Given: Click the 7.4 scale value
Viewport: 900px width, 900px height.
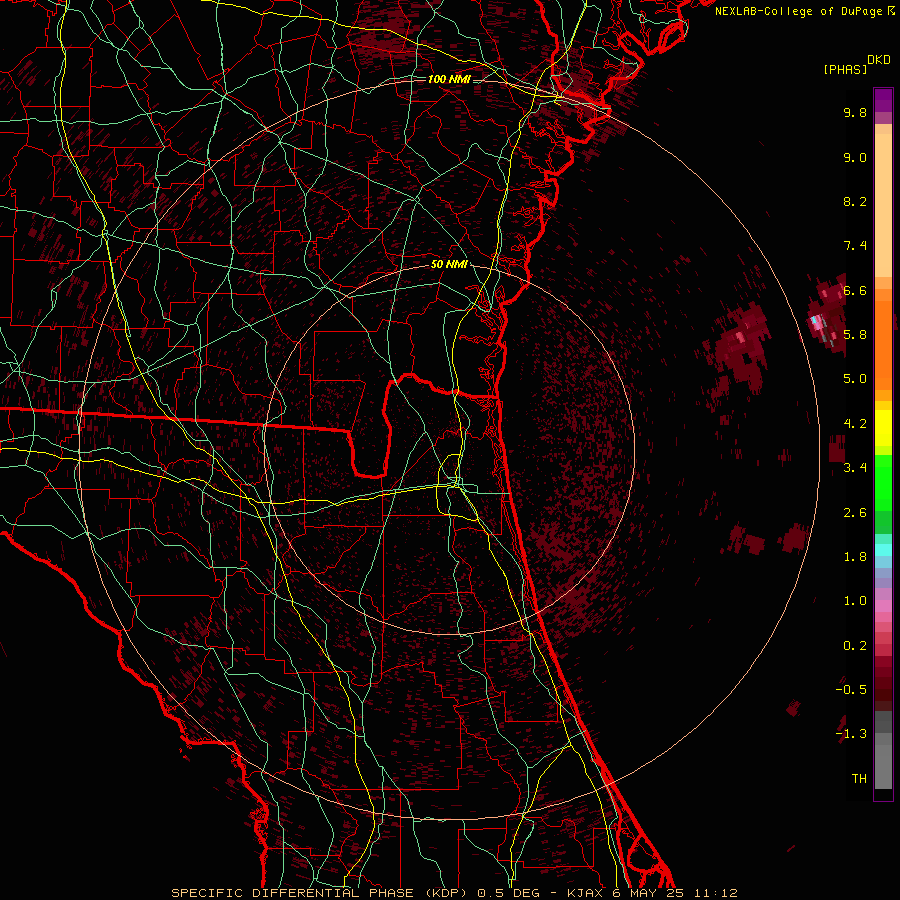Looking at the screenshot, I should pos(855,246).
